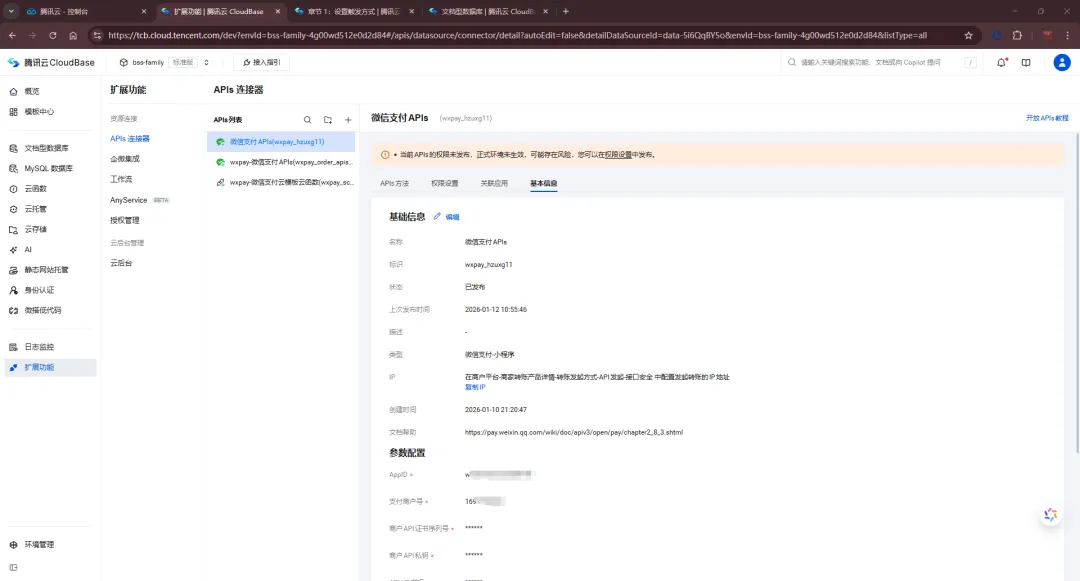
Task: Click 接入指引 button
Action: [262, 63]
